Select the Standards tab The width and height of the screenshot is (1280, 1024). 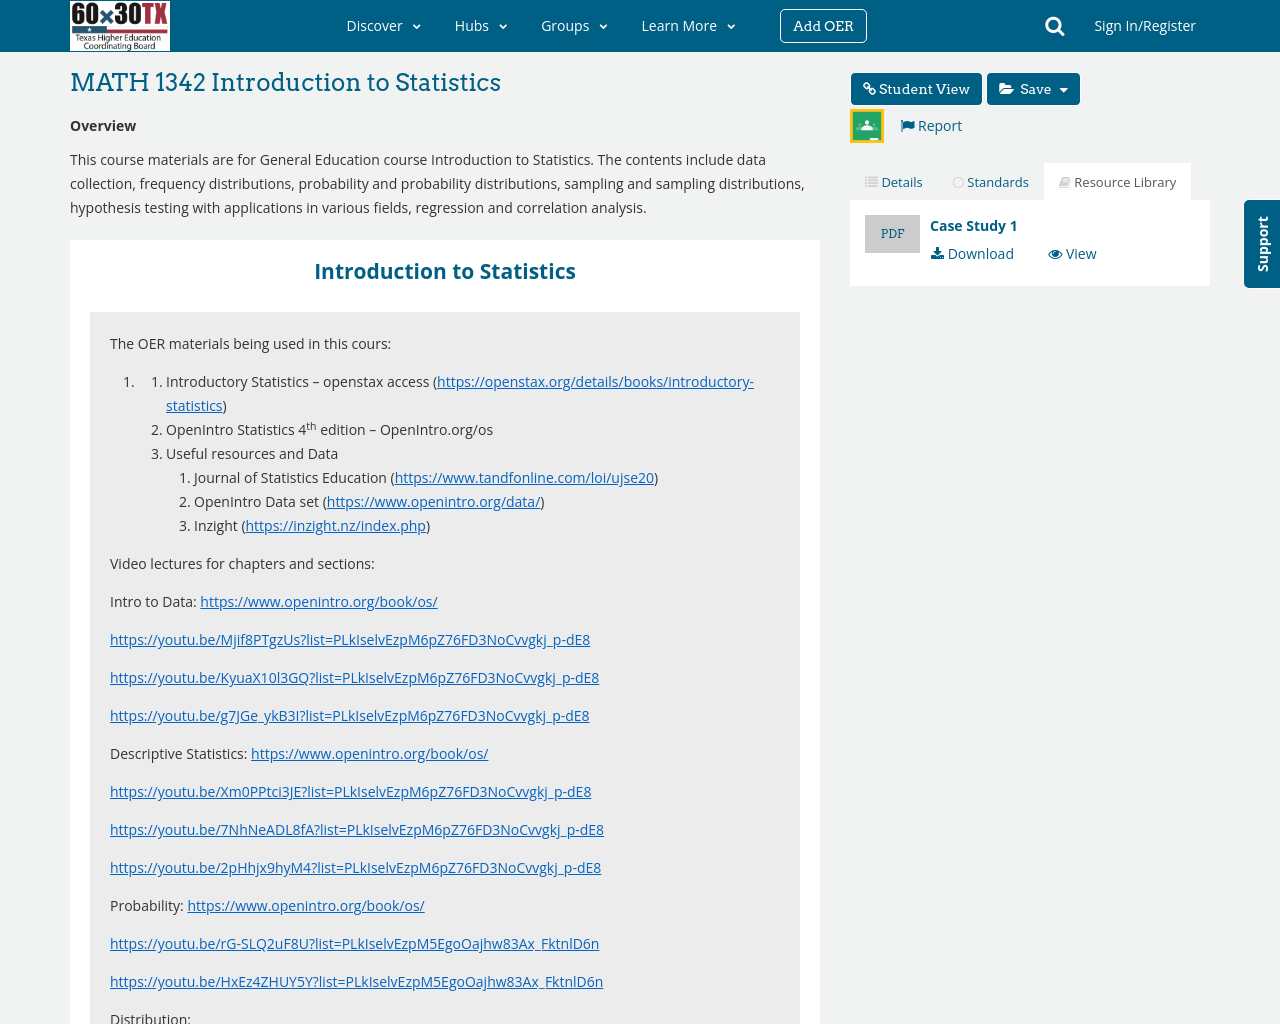tap(990, 182)
